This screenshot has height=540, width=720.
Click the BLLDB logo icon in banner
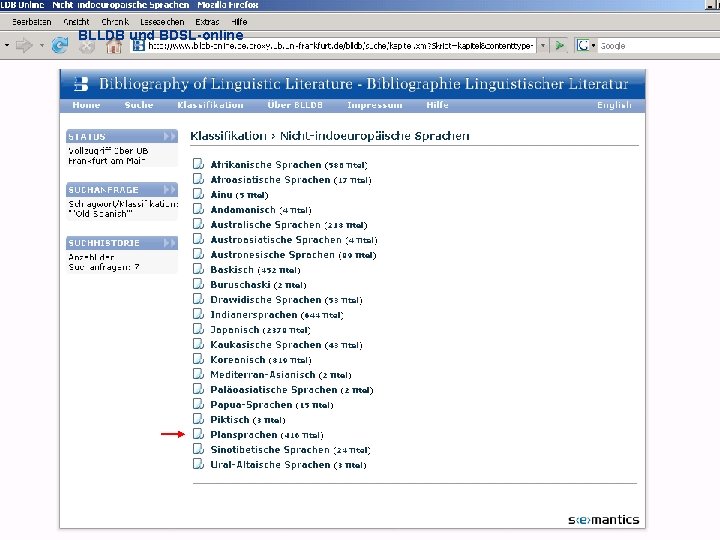pyautogui.click(x=81, y=84)
